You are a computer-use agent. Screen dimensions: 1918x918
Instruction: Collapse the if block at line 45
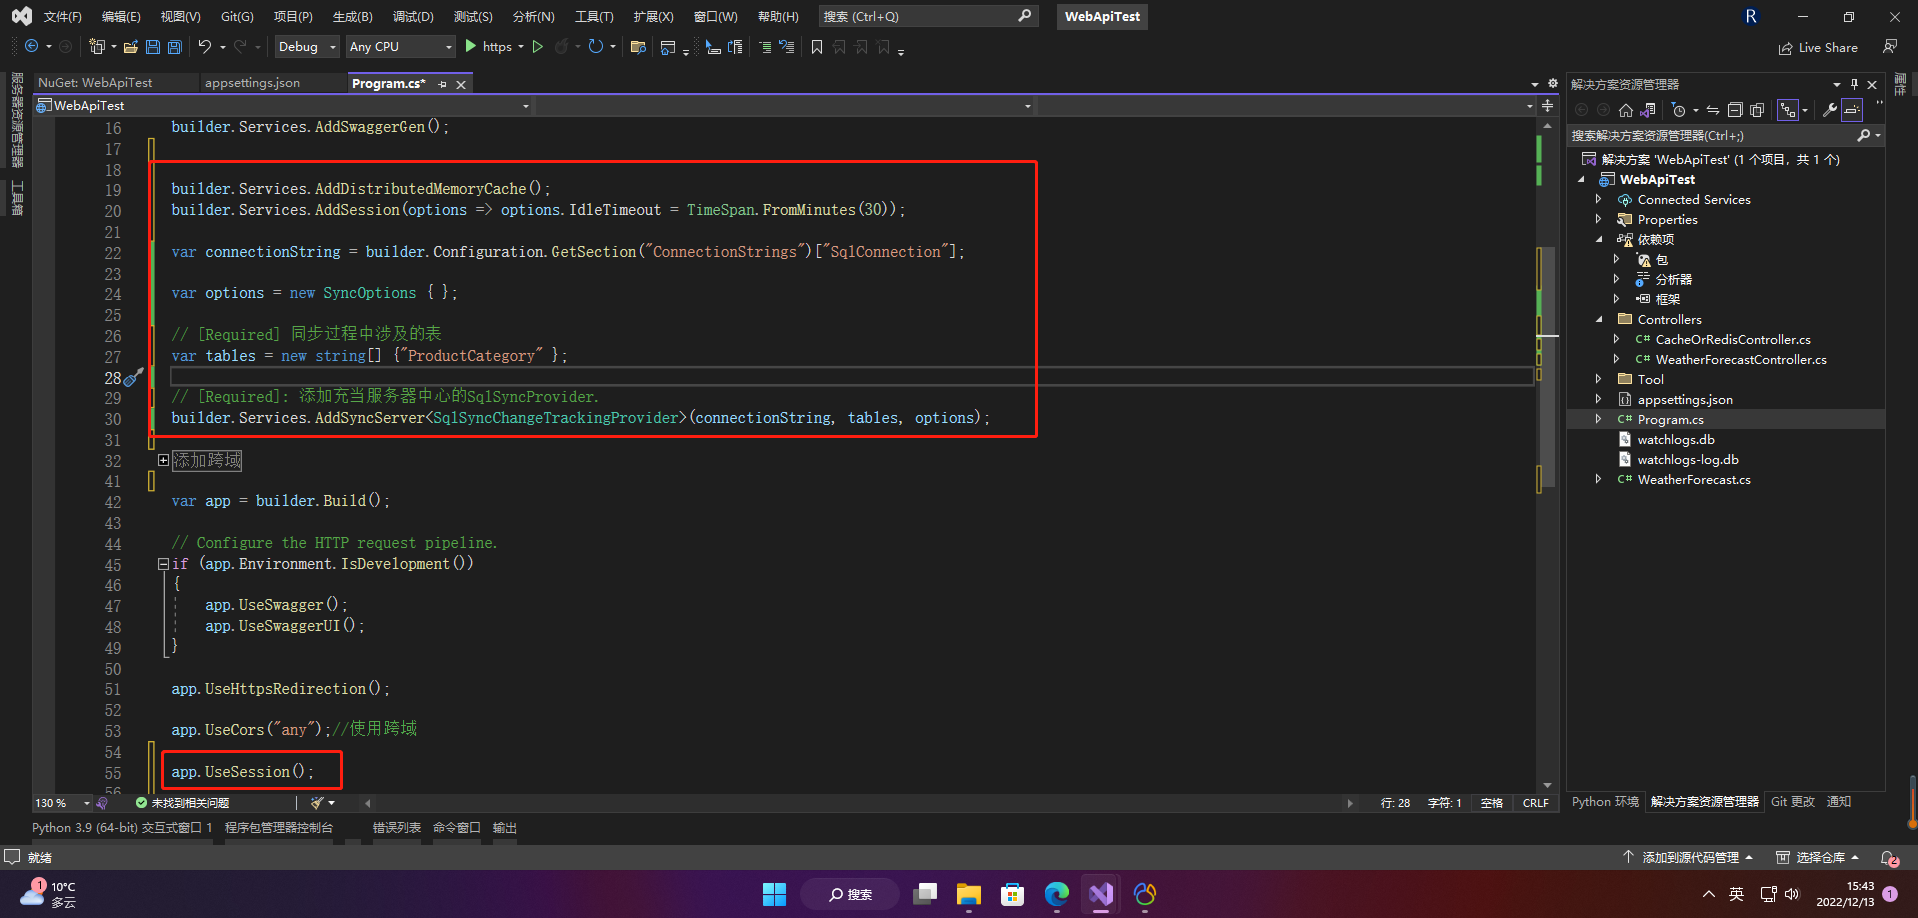[x=163, y=564]
